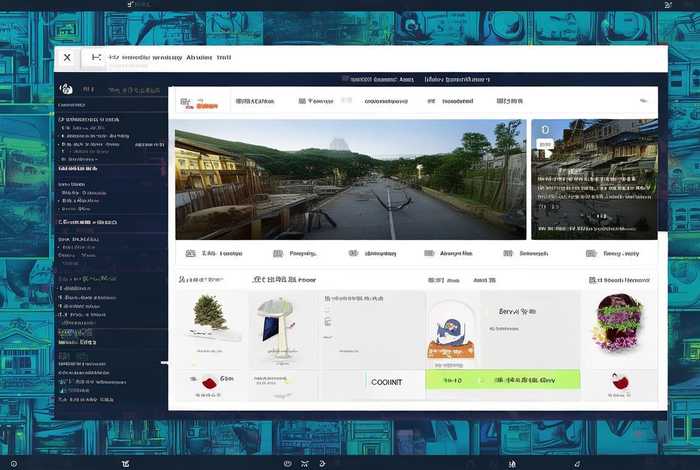
Task: Click the COOIINT button
Action: point(386,381)
